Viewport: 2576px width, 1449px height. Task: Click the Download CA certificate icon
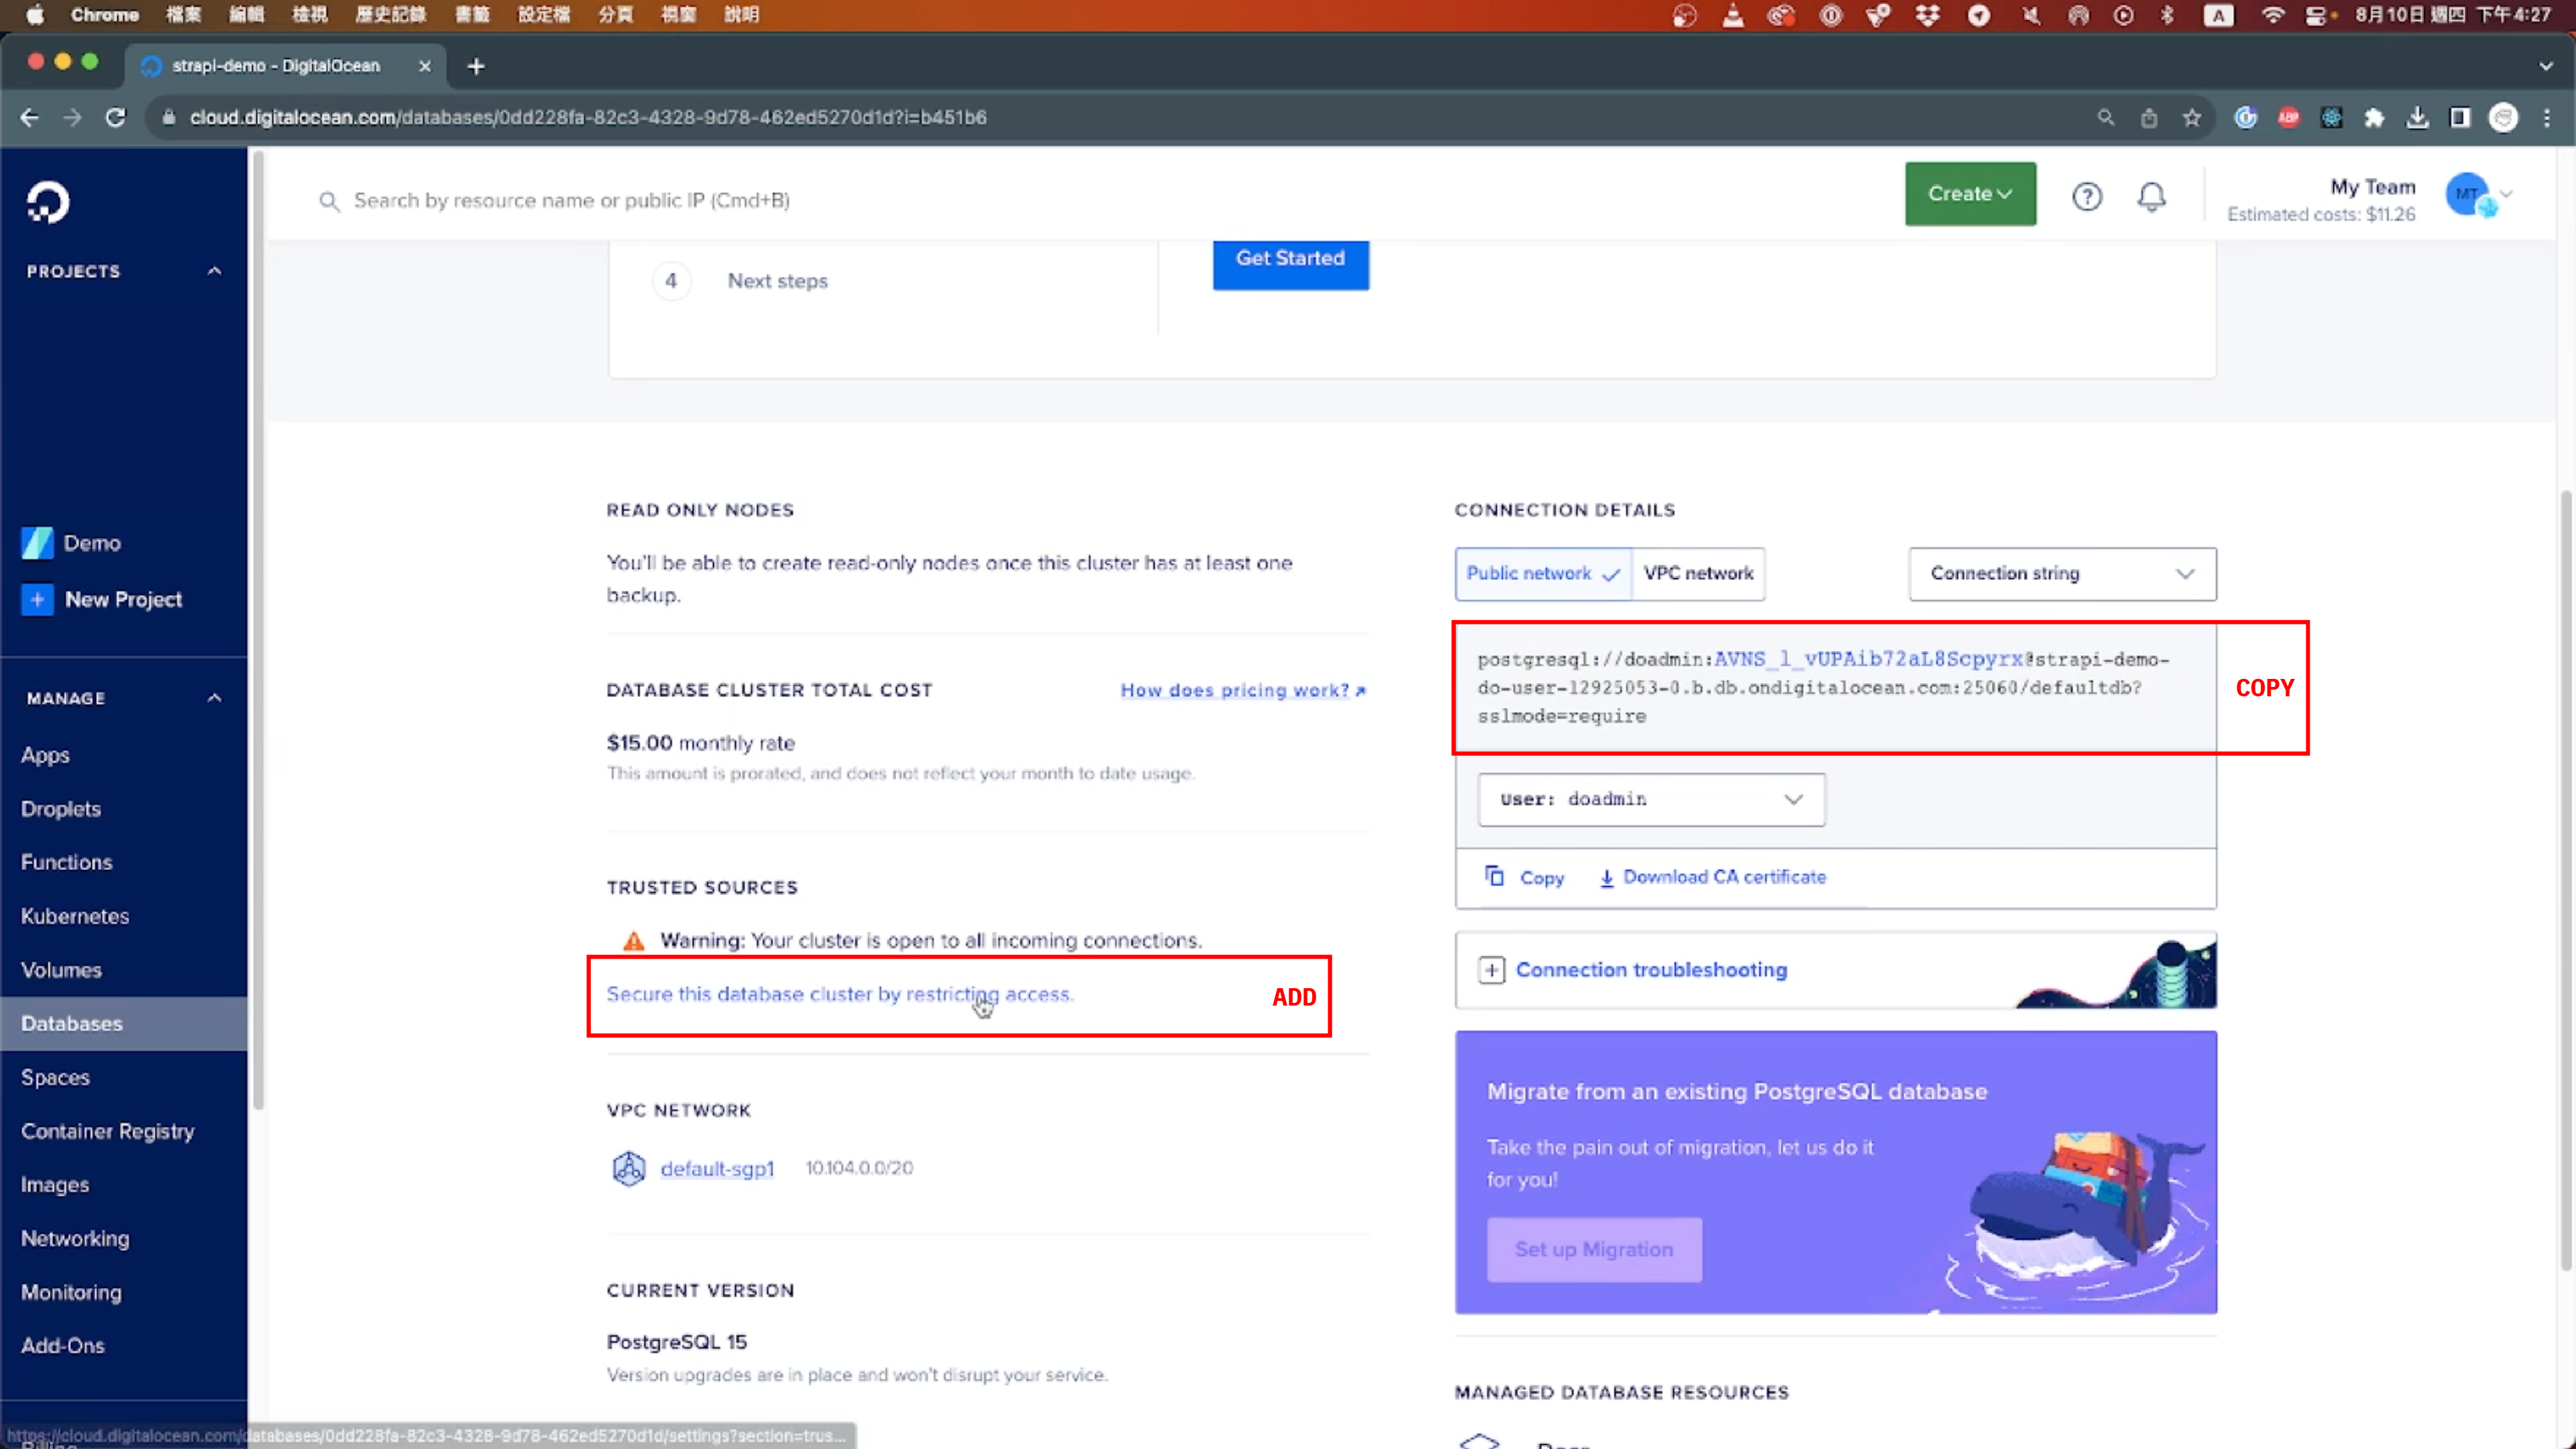point(1607,877)
